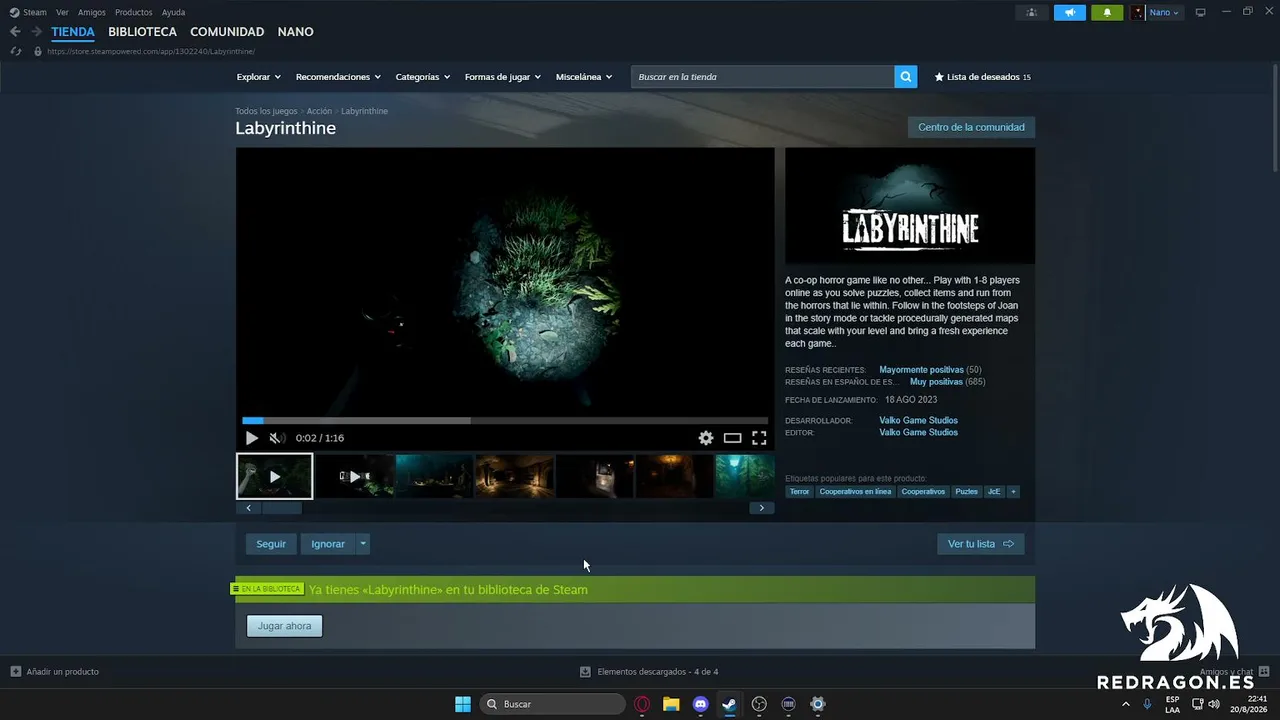Click the store search magnifier button
The width and height of the screenshot is (1280, 720).
(x=906, y=77)
